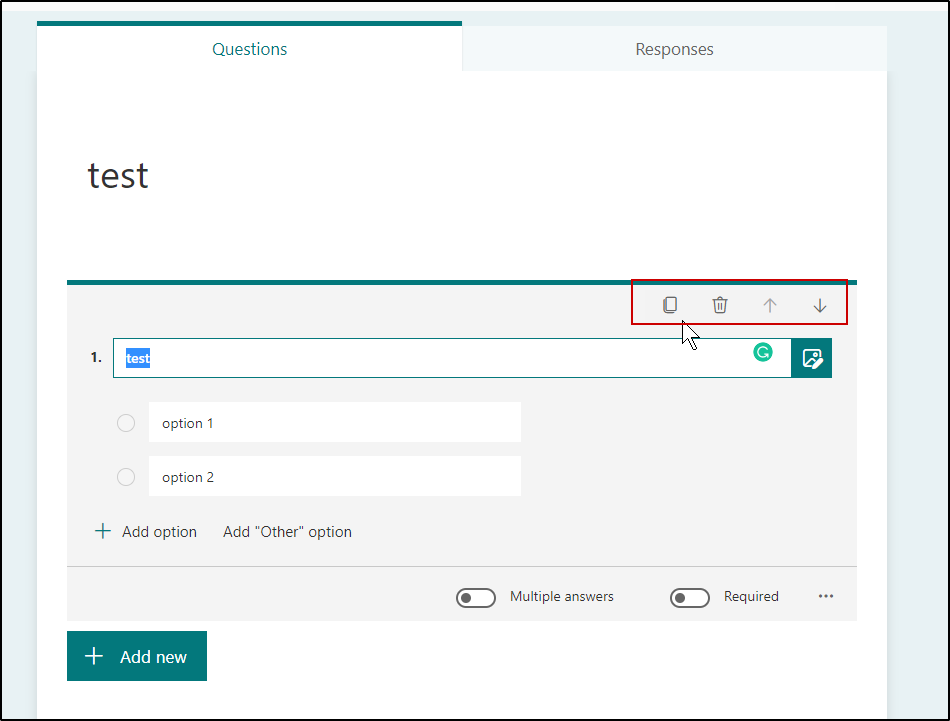Delete the question with the trash icon
The height and width of the screenshot is (721, 950).
pos(719,304)
